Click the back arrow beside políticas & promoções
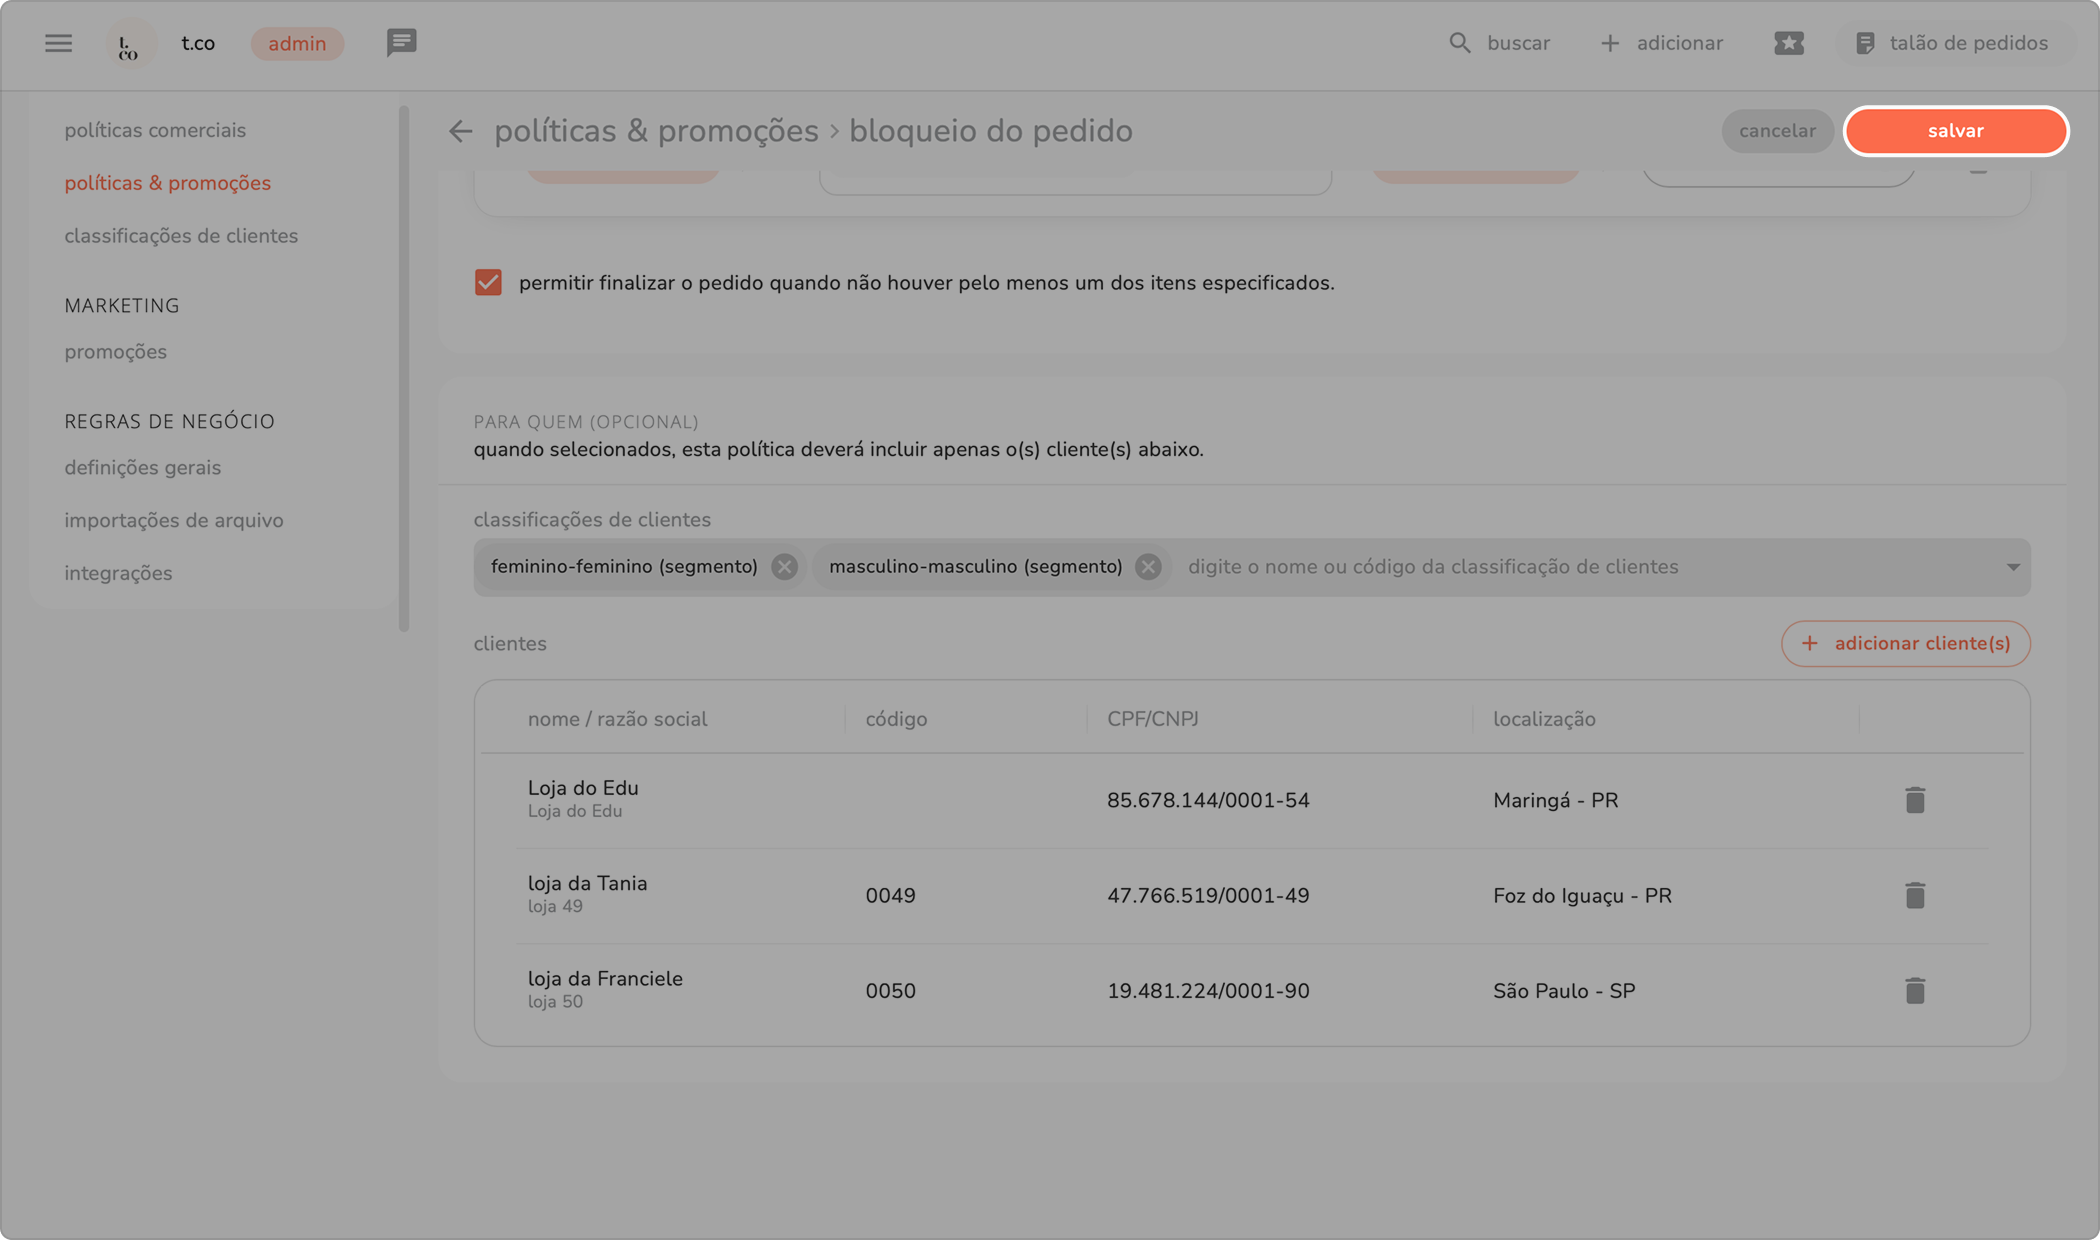The height and width of the screenshot is (1240, 2100). (460, 131)
